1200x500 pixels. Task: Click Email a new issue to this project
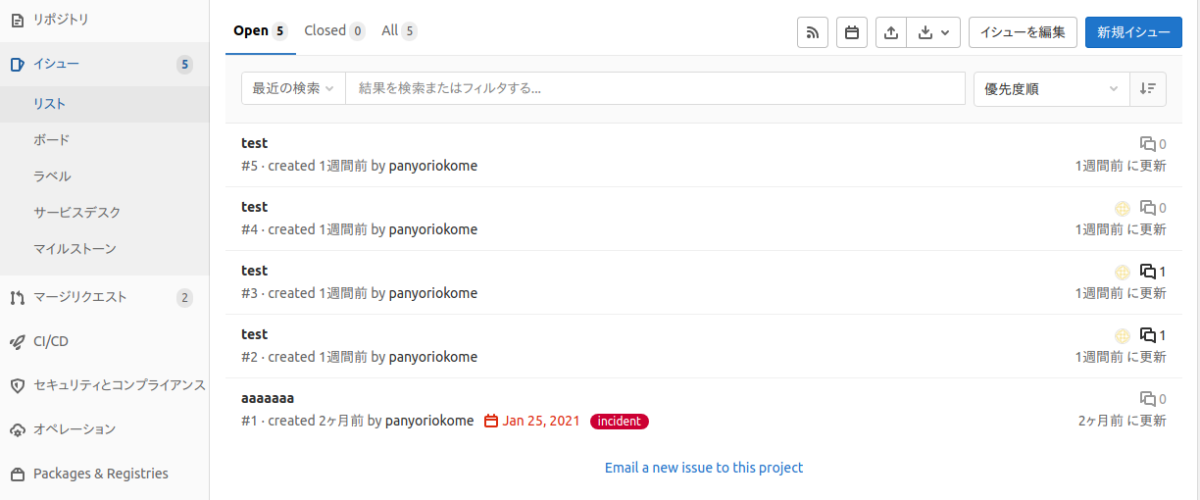coord(704,467)
